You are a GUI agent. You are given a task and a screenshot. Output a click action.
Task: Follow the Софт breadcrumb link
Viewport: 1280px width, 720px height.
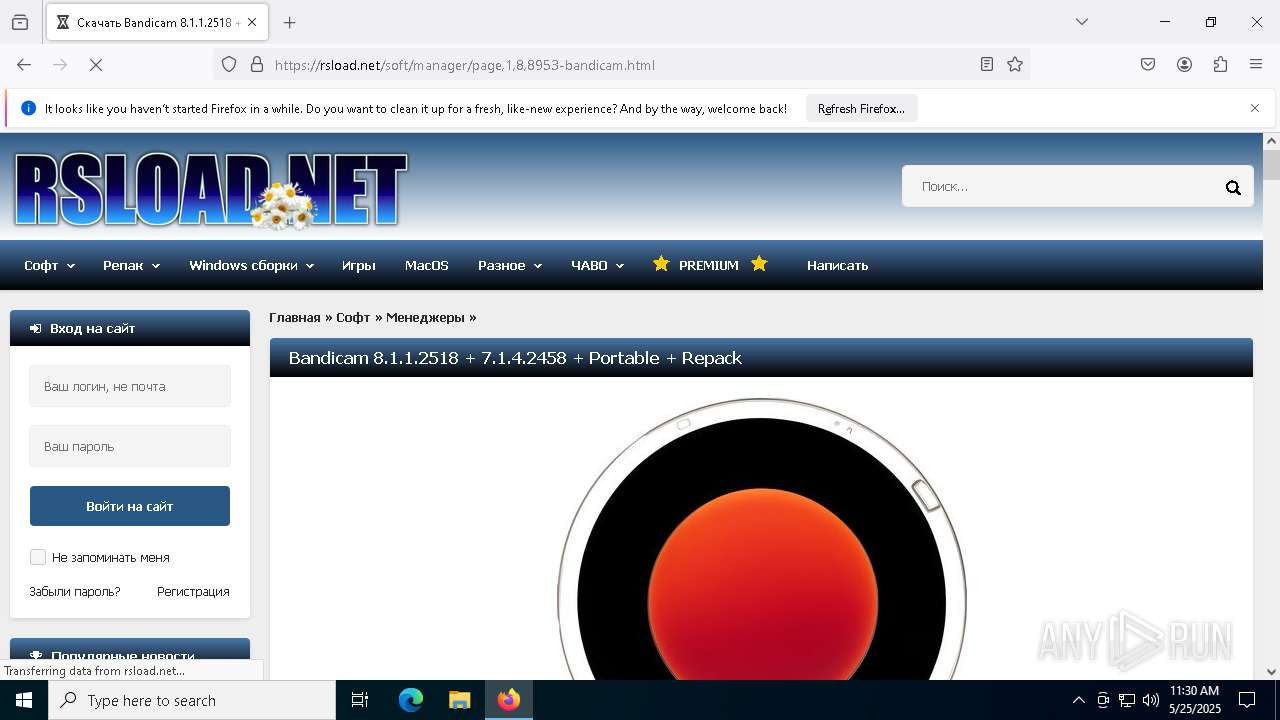[x=353, y=317]
